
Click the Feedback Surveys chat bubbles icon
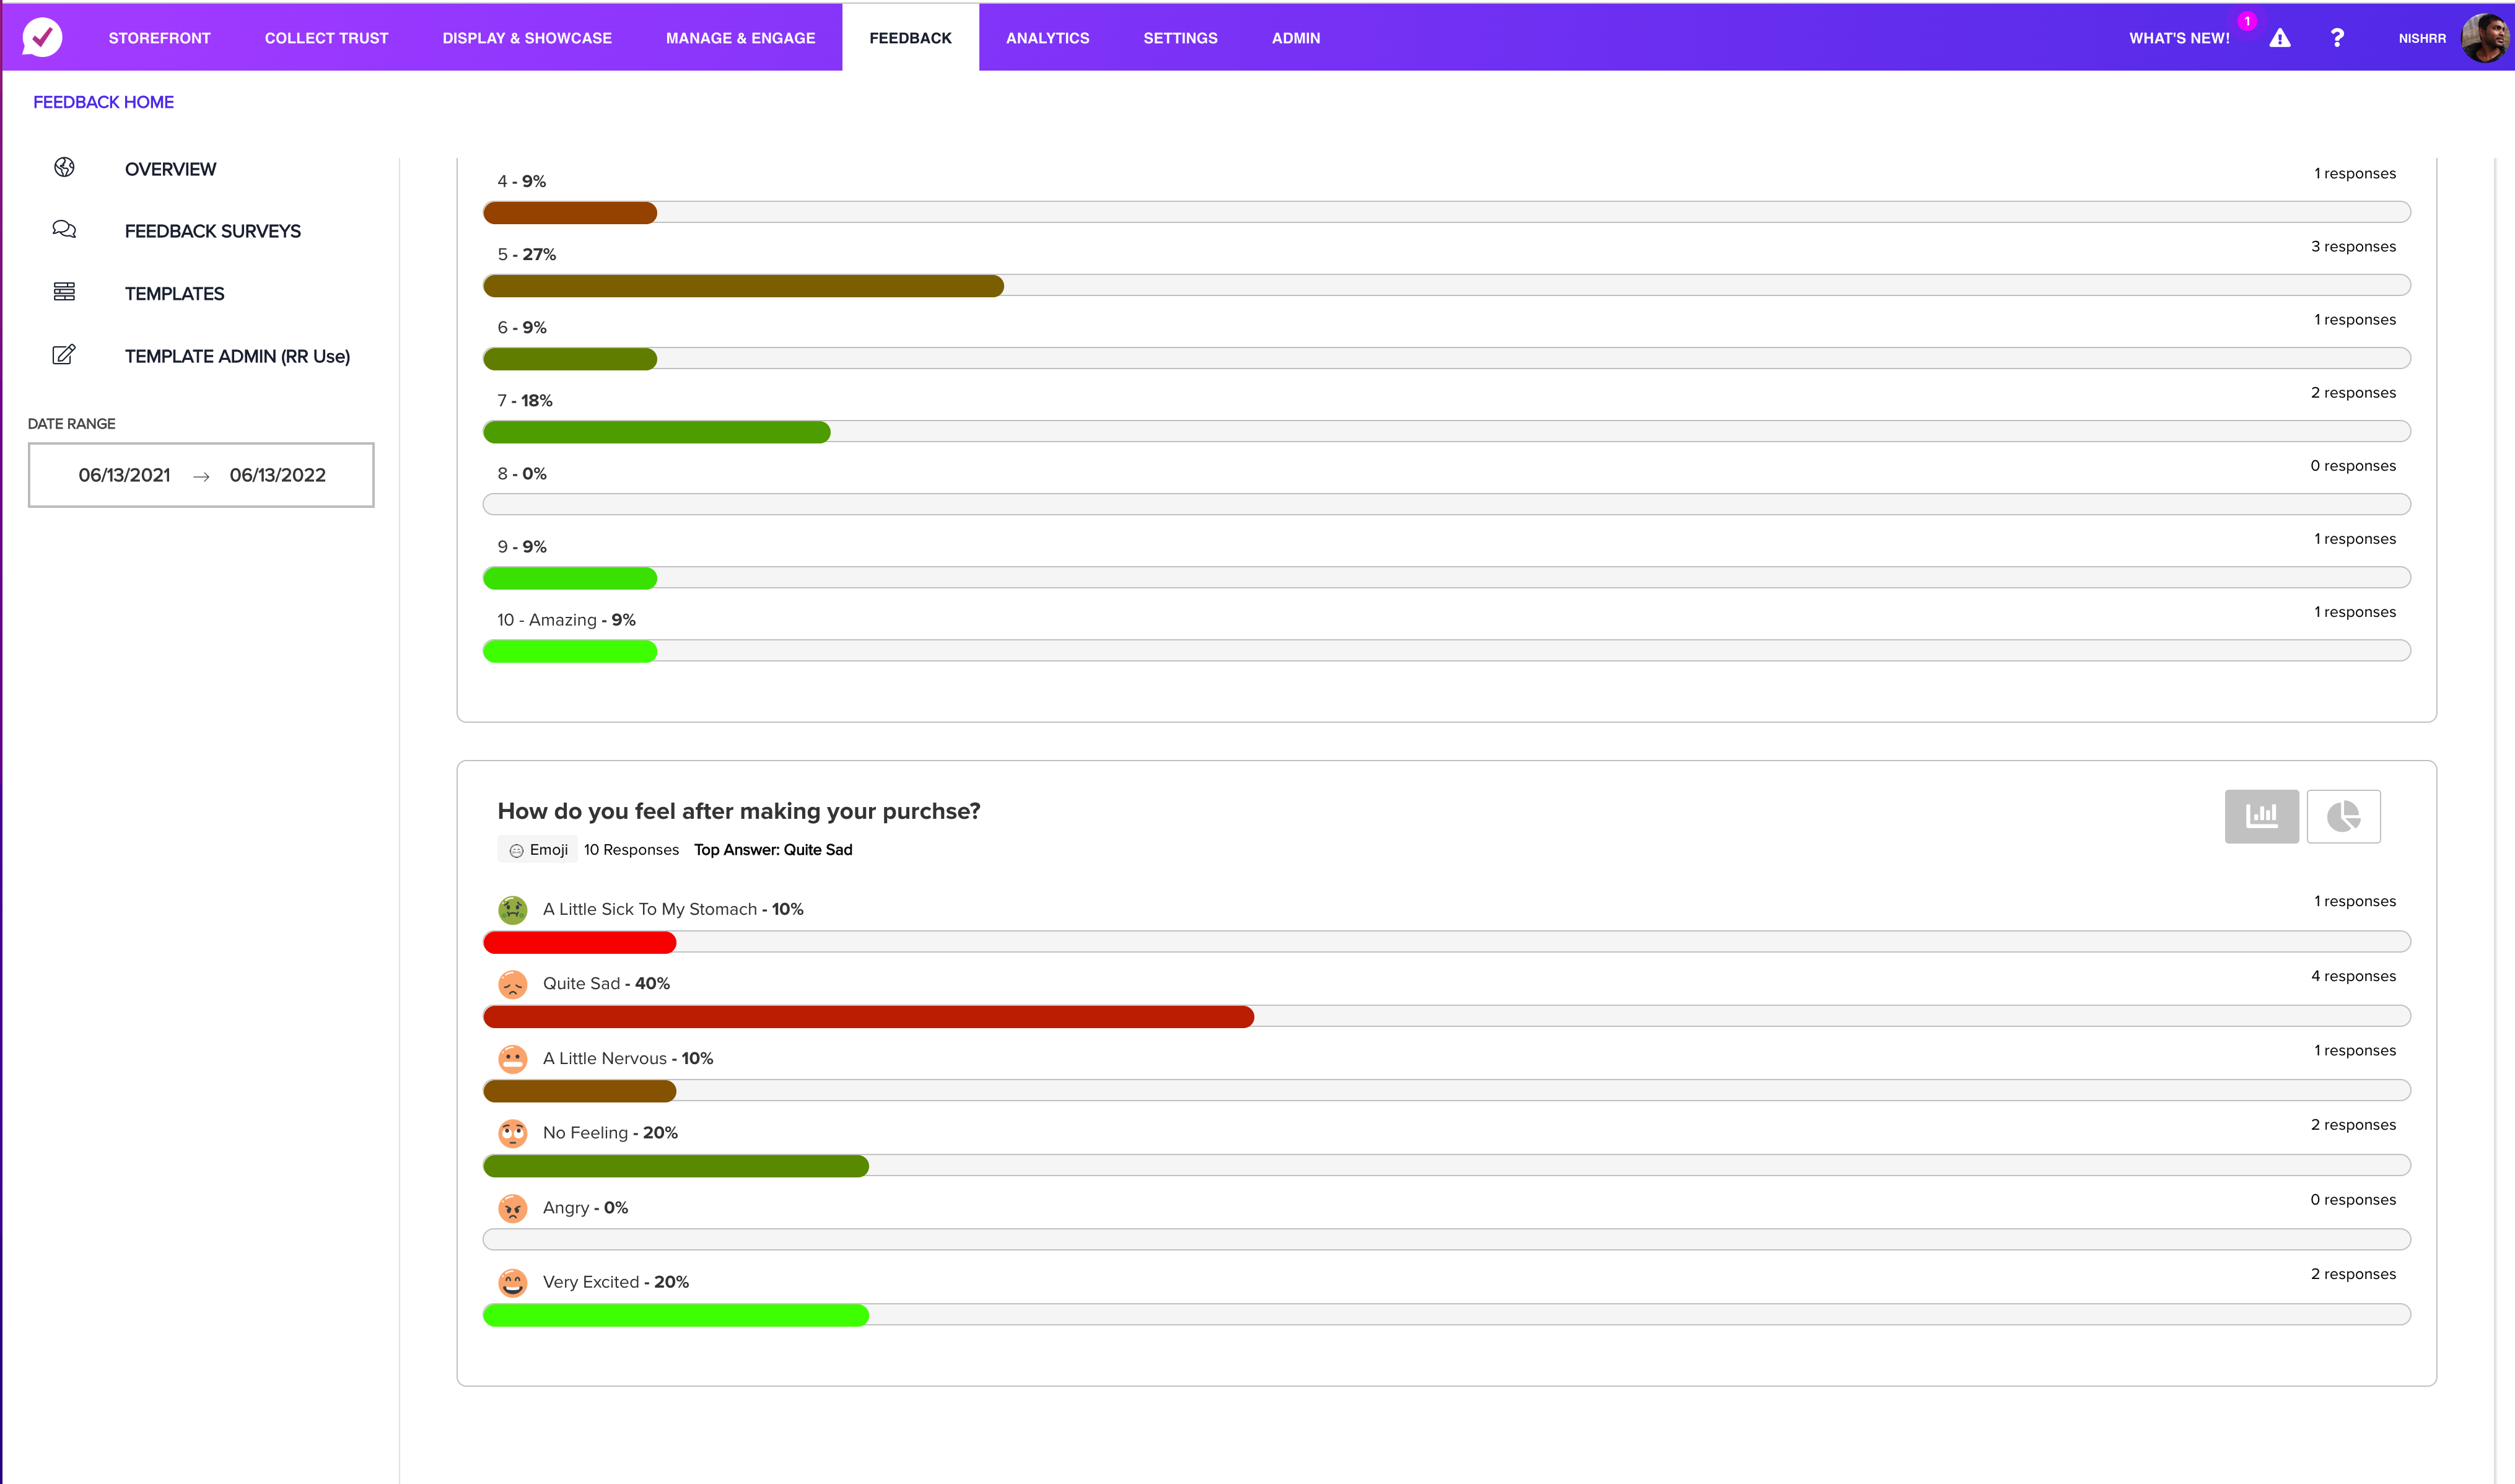click(x=64, y=230)
